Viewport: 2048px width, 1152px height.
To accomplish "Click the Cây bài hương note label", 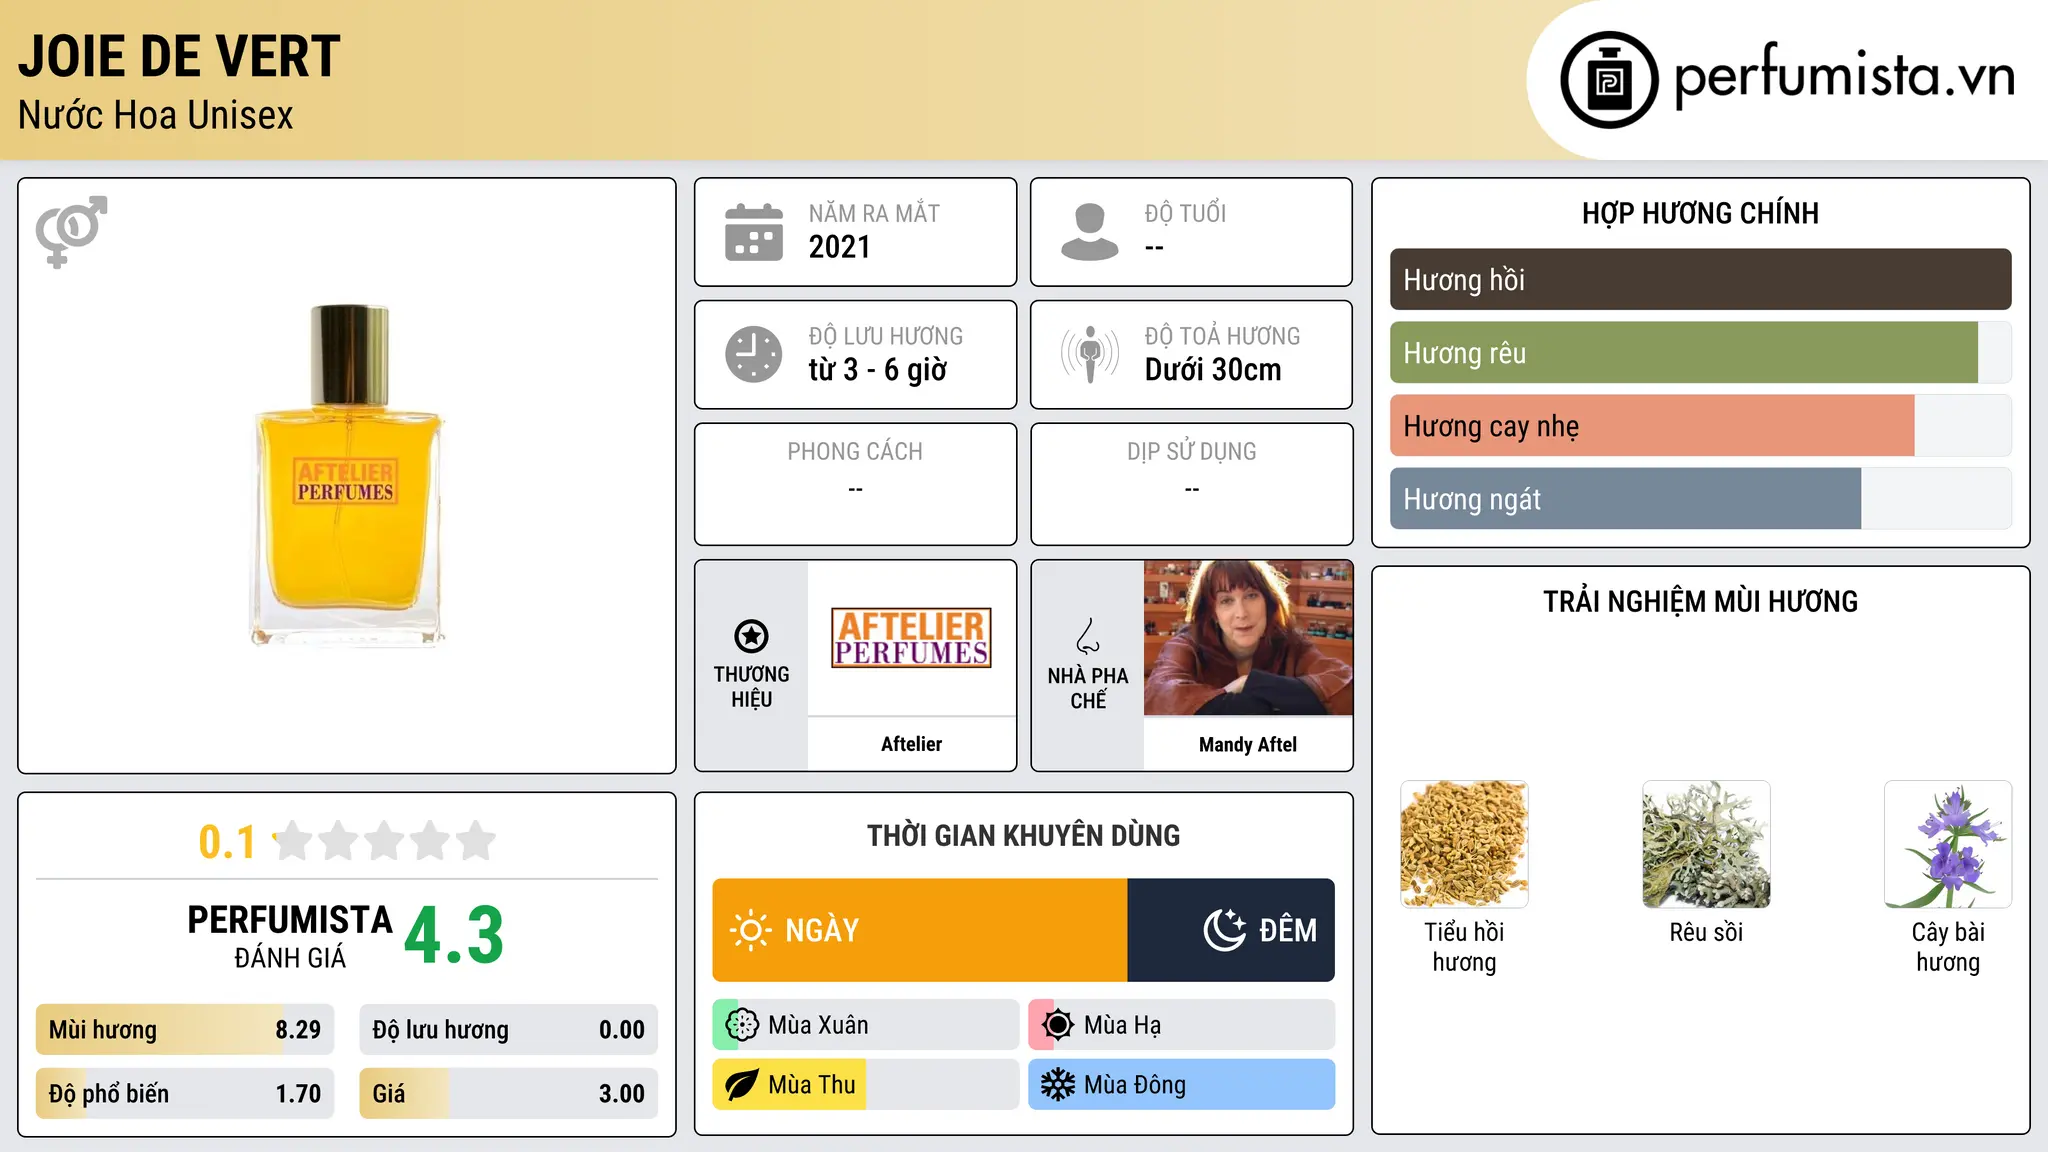I will [1948, 947].
